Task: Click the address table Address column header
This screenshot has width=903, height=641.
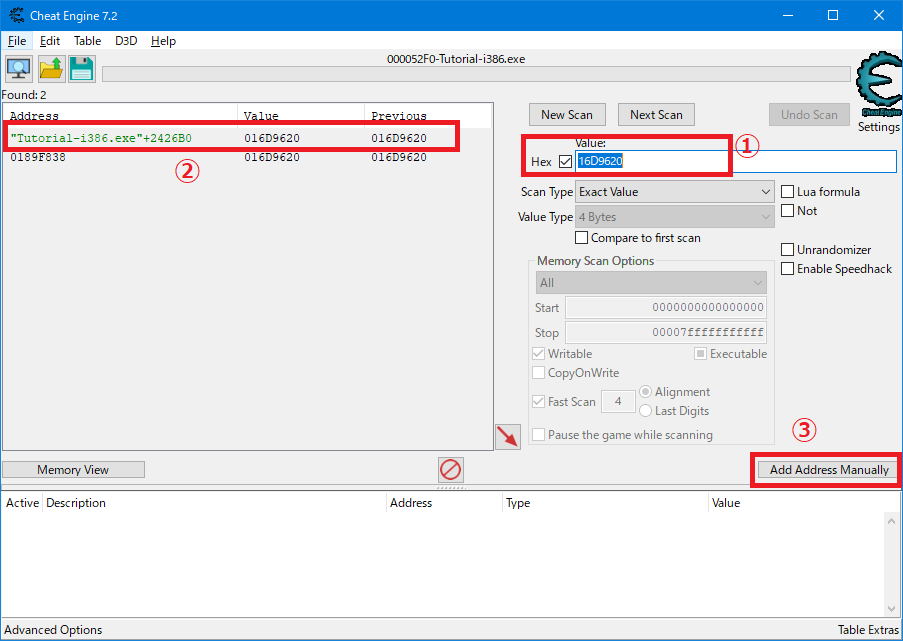Action: pos(444,503)
